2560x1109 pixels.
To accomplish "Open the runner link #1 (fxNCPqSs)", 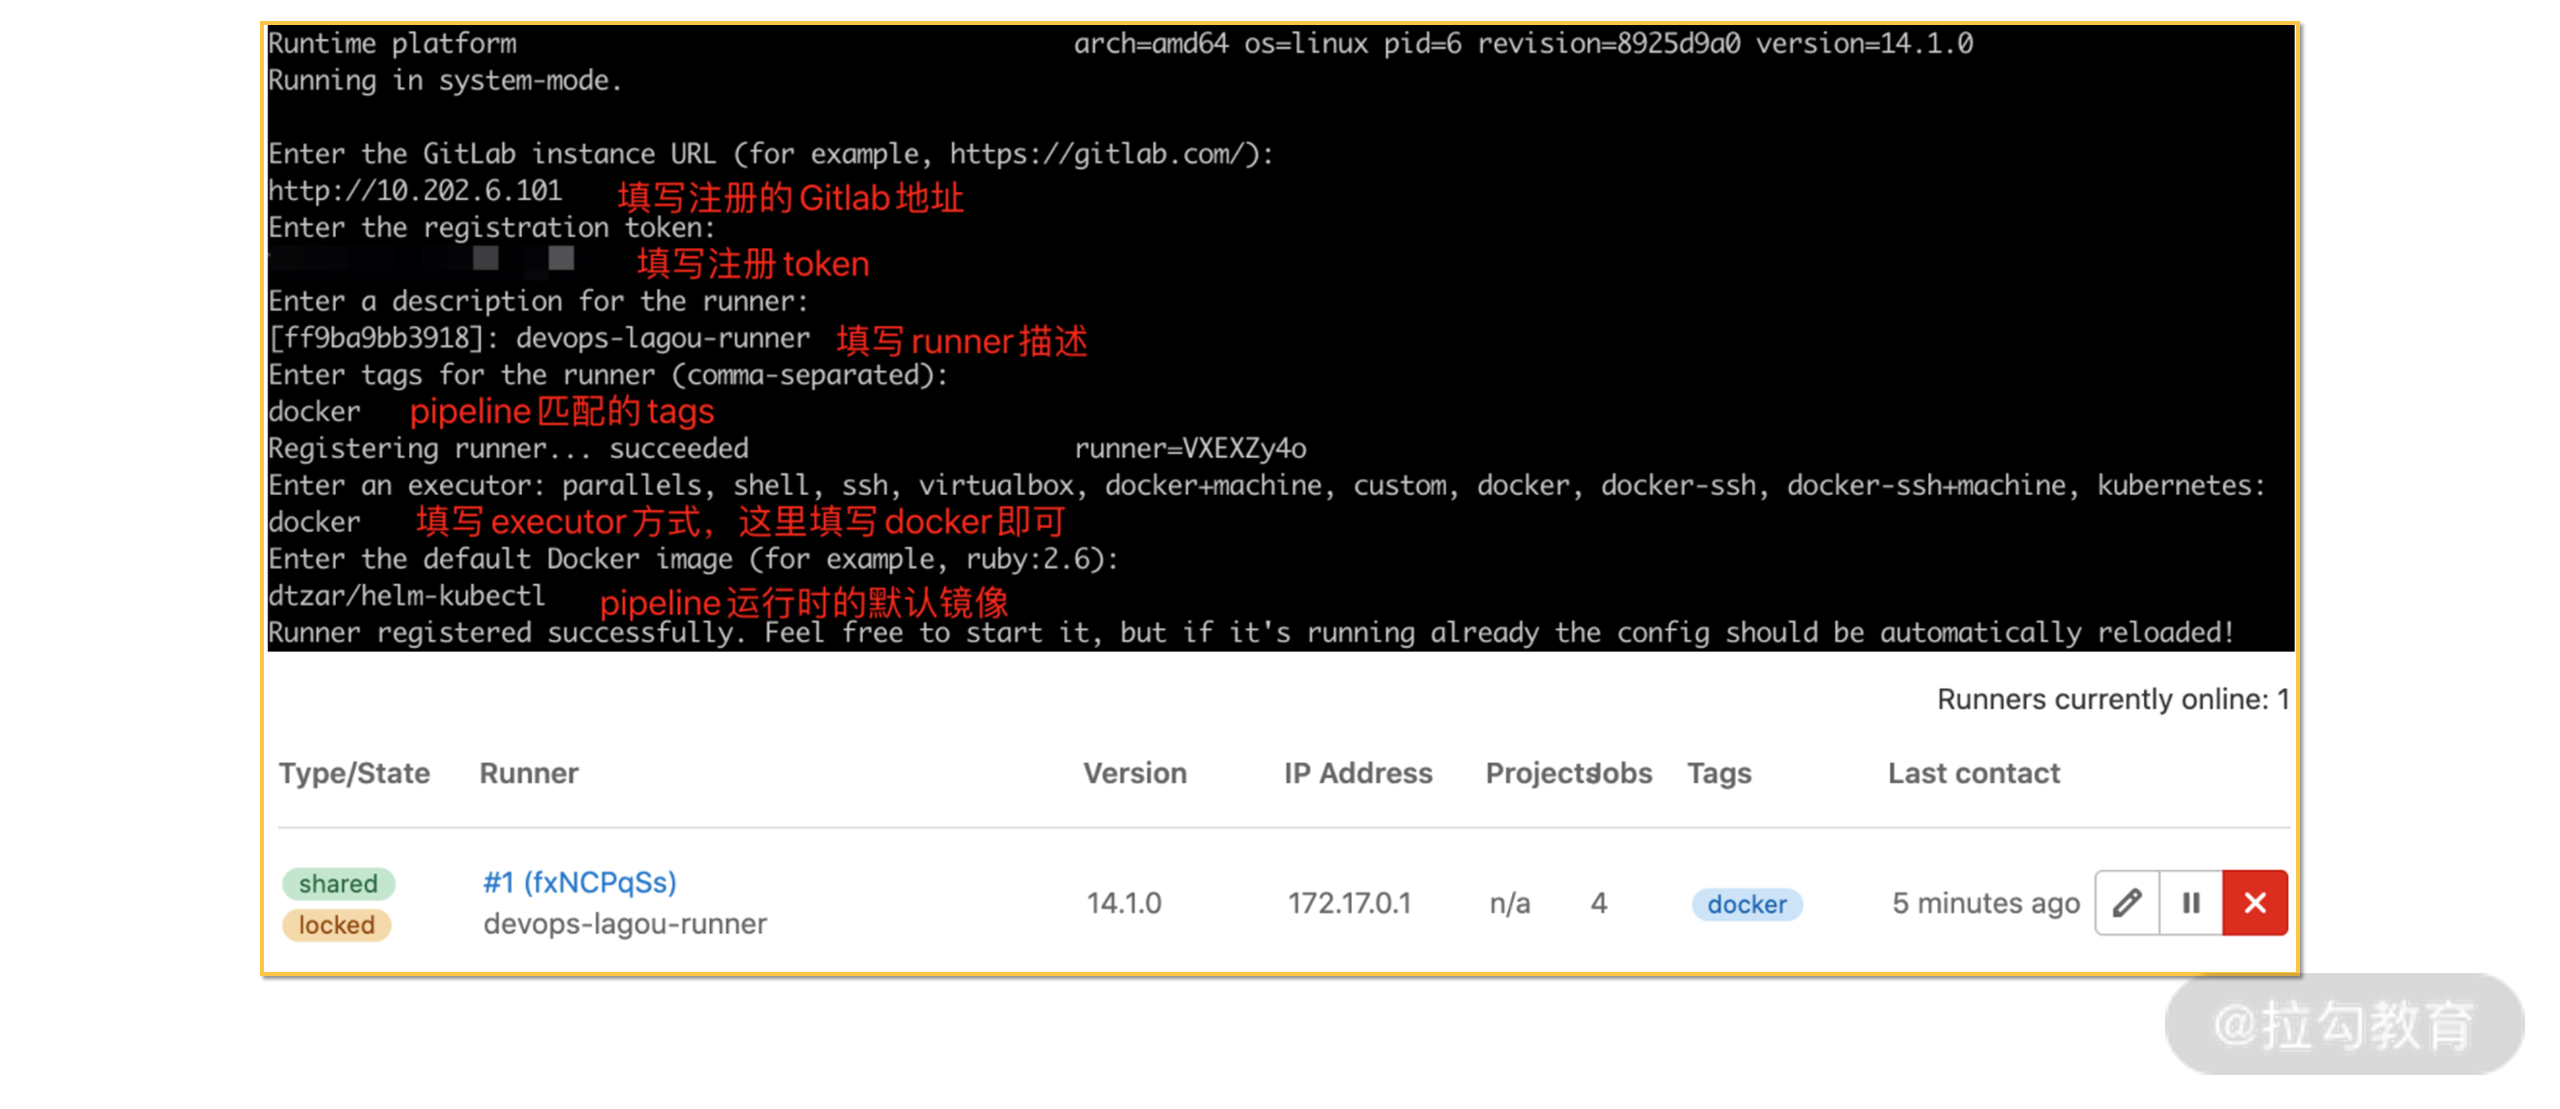I will click(x=580, y=882).
